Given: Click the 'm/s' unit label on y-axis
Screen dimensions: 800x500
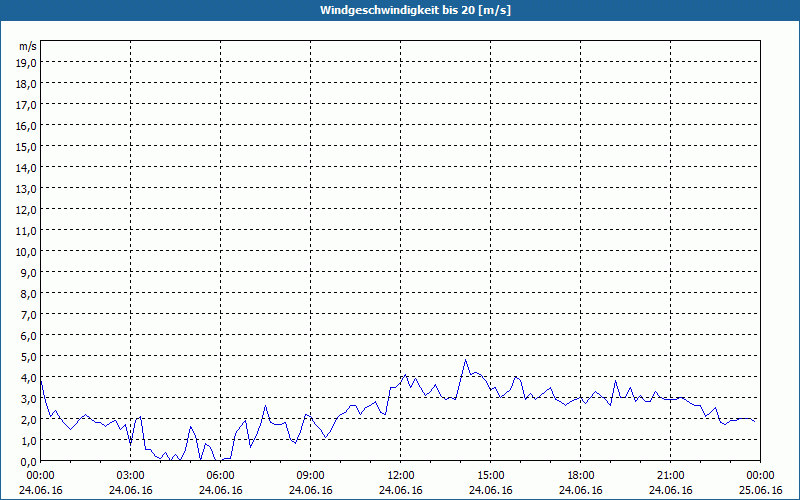Looking at the screenshot, I should [28, 46].
